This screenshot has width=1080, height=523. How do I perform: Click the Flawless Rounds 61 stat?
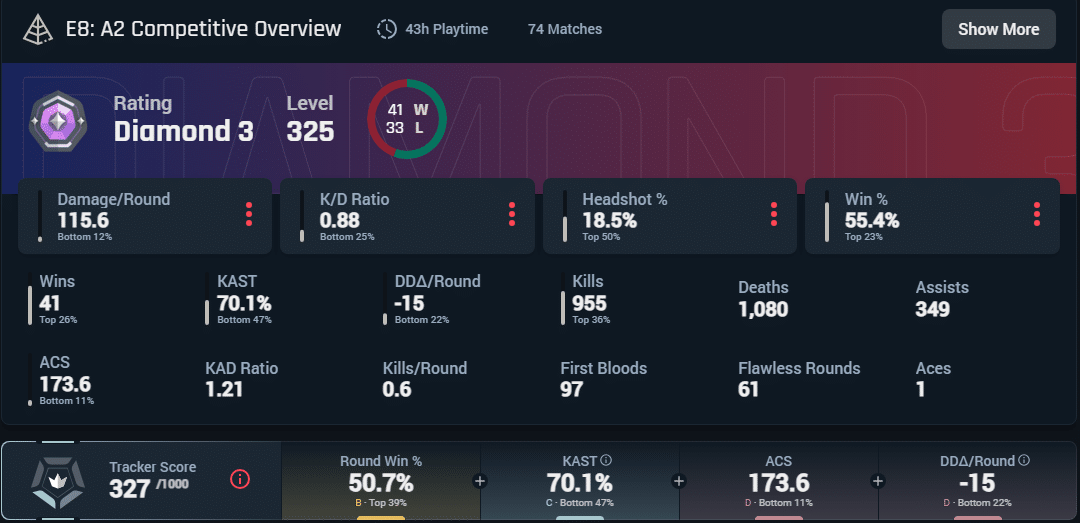coord(799,379)
